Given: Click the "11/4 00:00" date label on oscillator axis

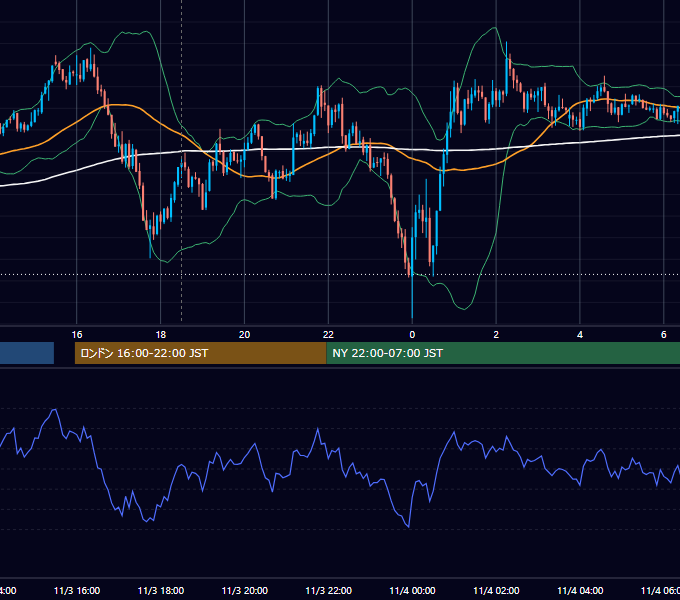Looking at the screenshot, I should pos(412,590).
